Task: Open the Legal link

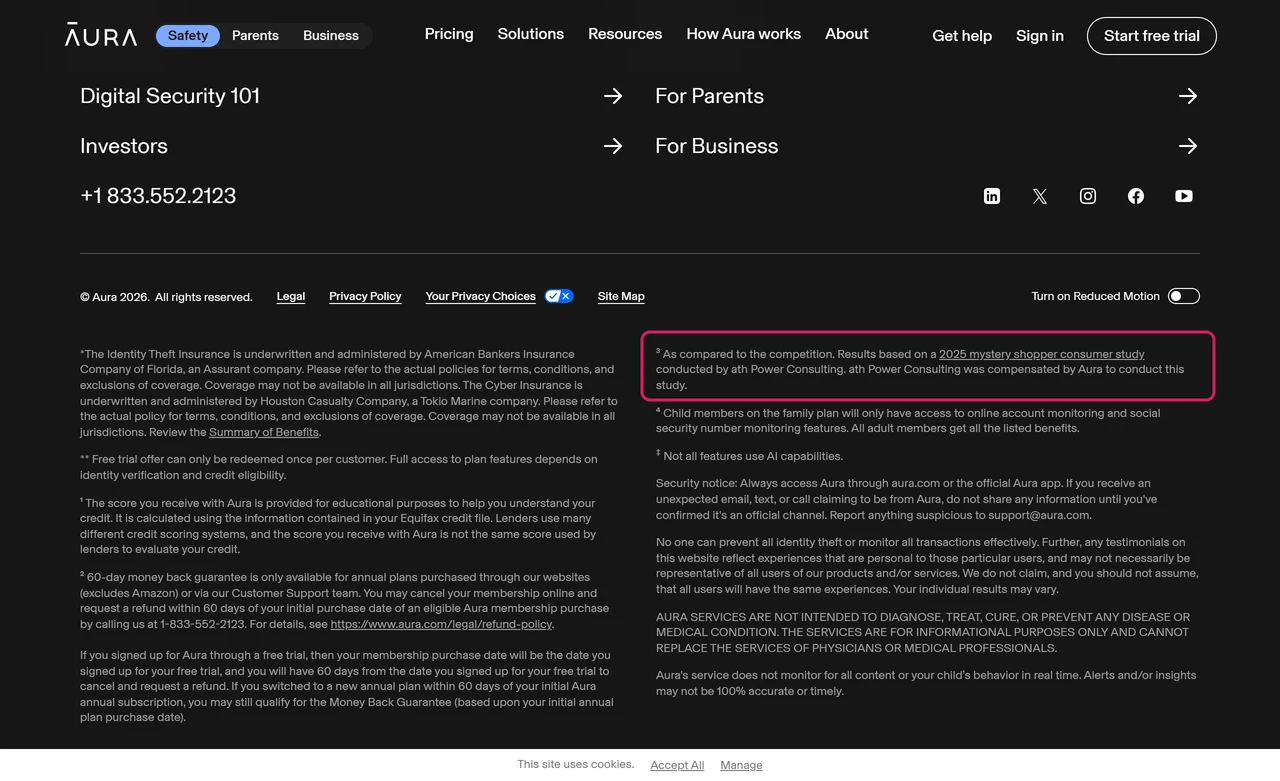Action: [291, 297]
